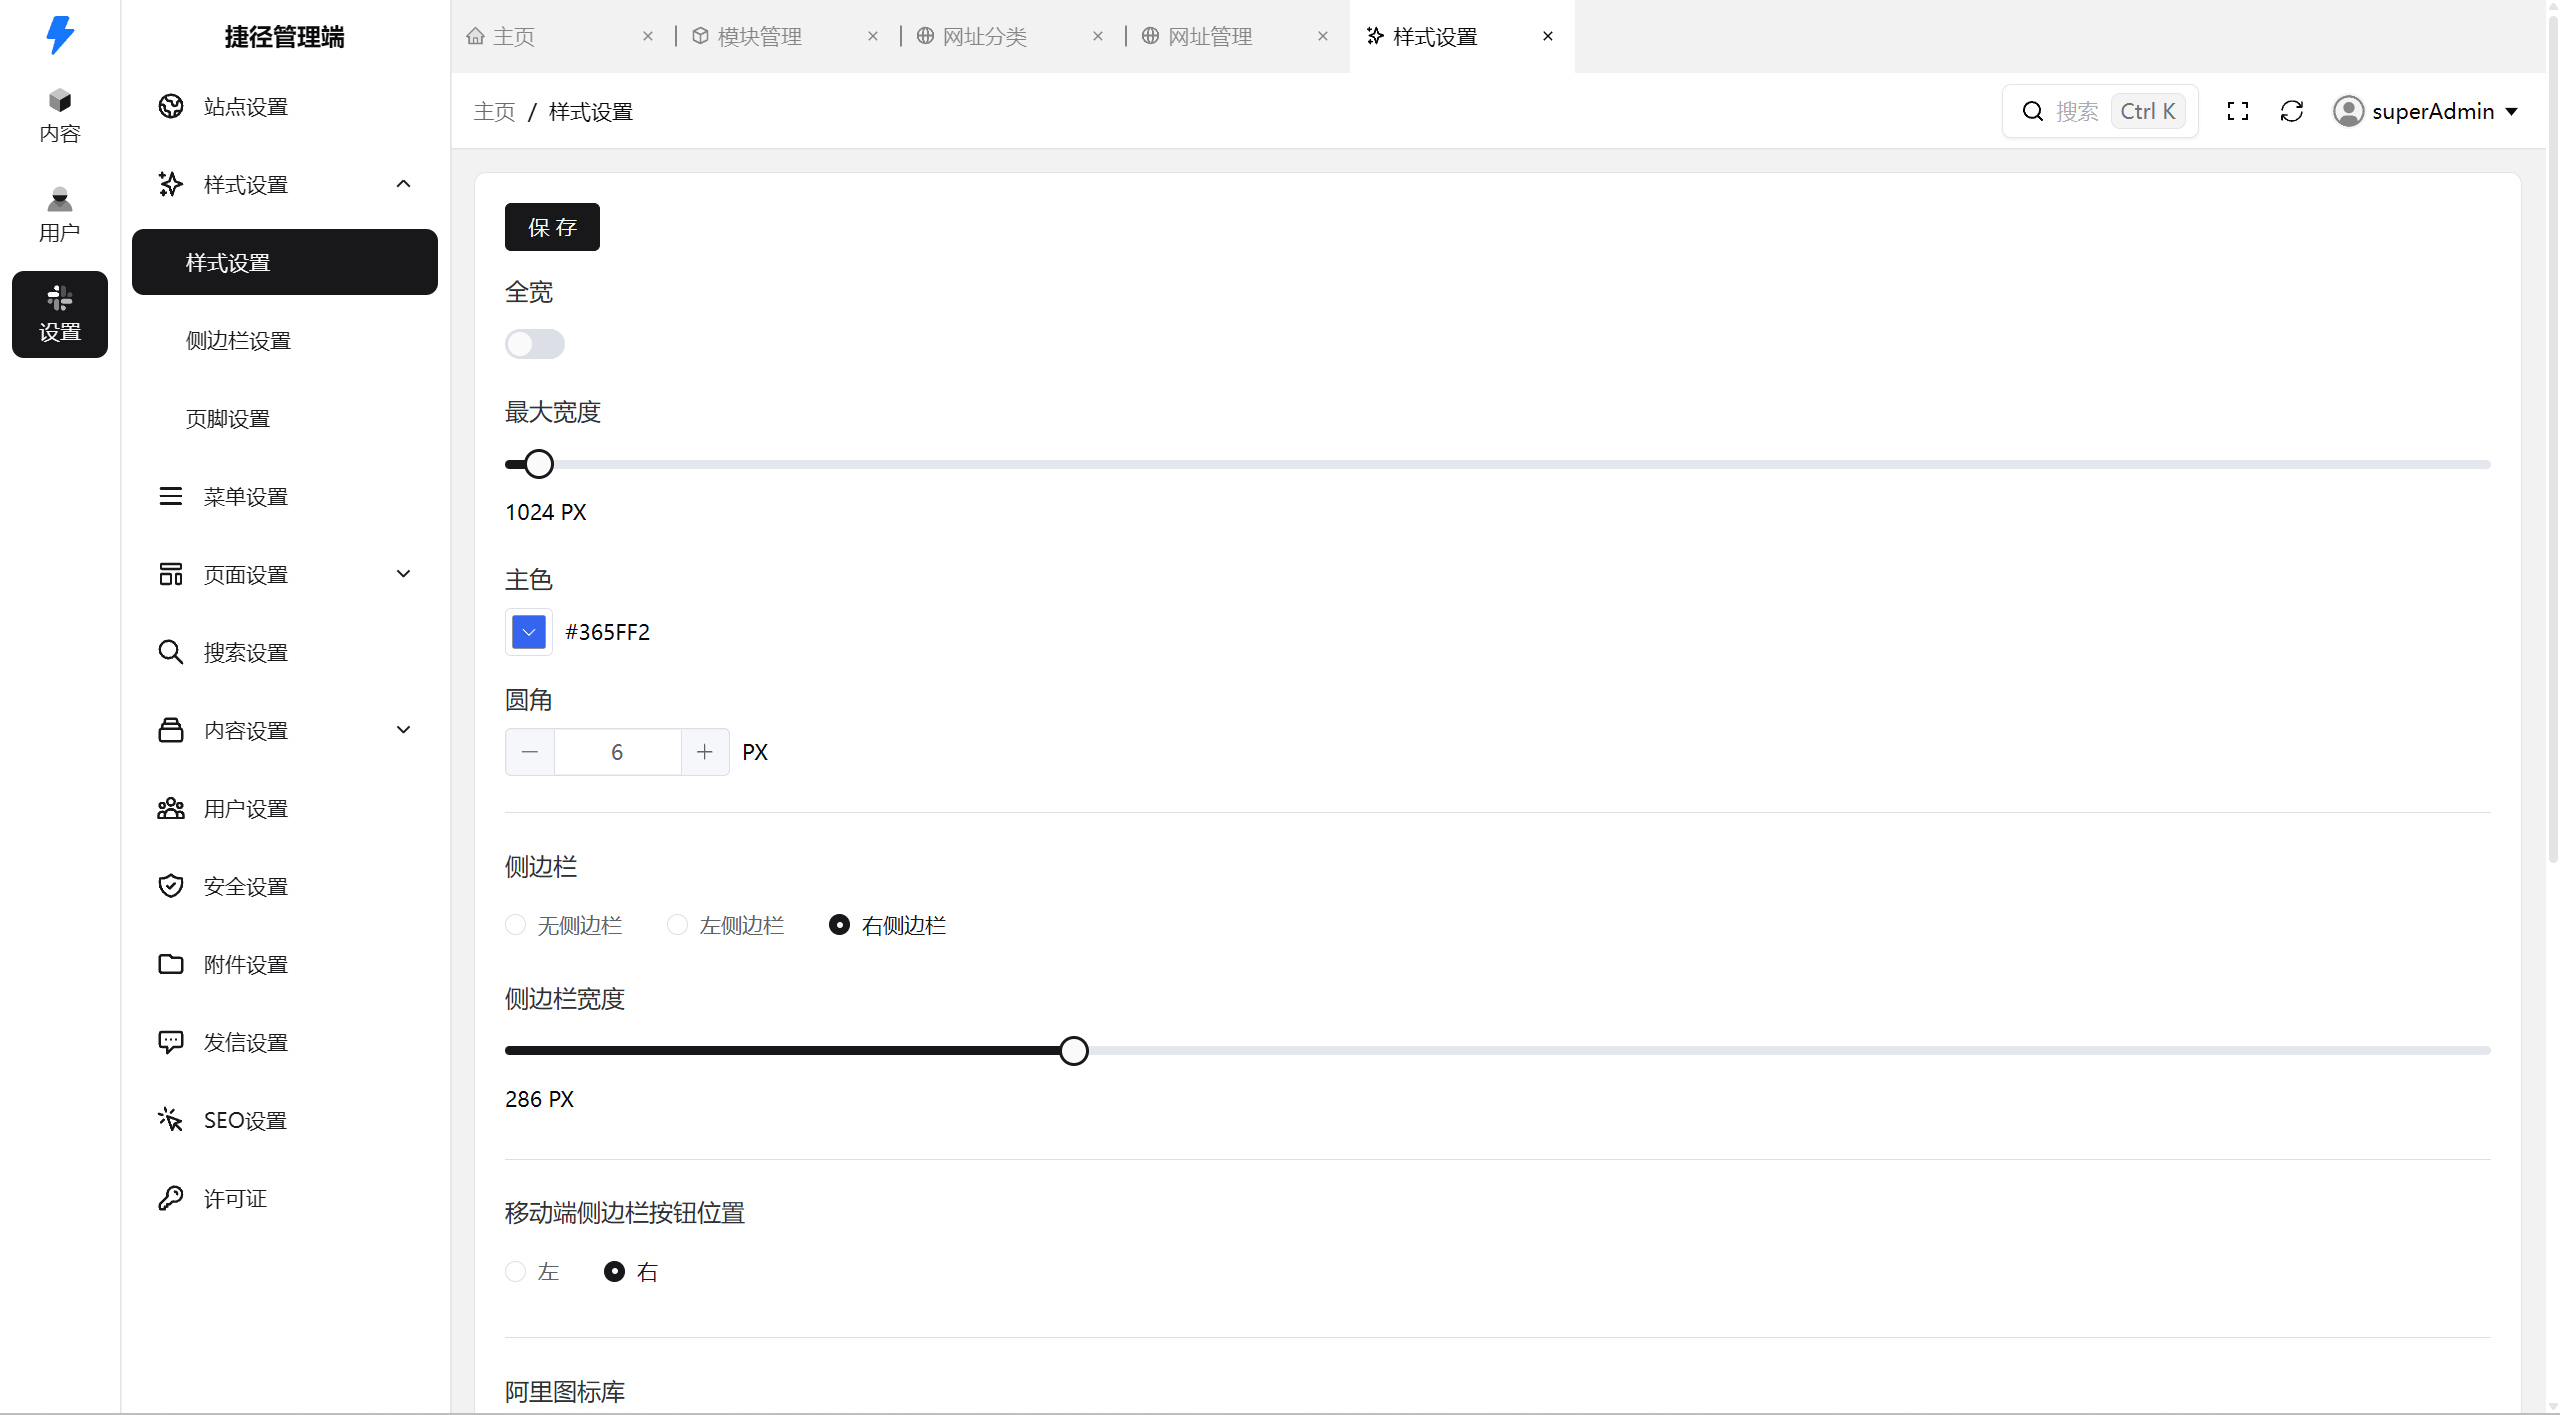
Task: Click the search magnifier icon in header
Action: (x=2033, y=111)
